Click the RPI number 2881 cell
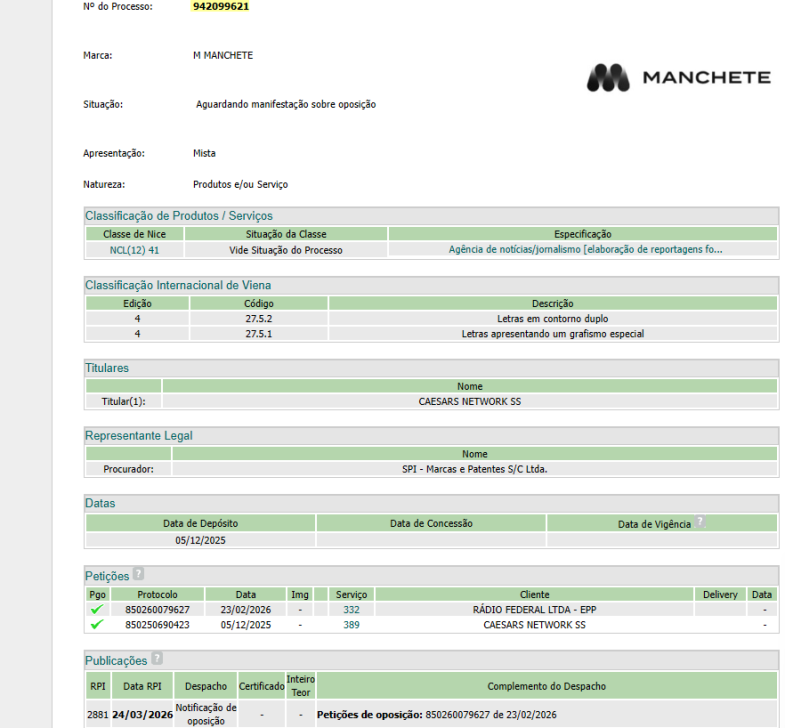 (98, 714)
